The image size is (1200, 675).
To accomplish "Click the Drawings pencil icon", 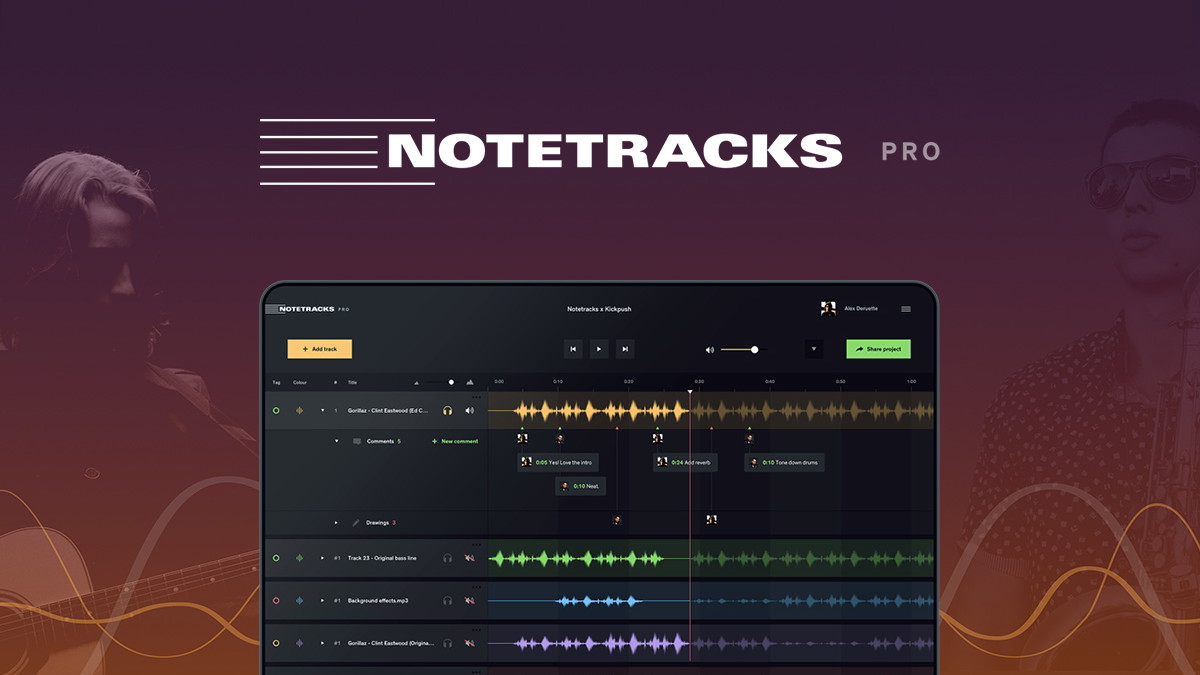I will click(x=356, y=522).
